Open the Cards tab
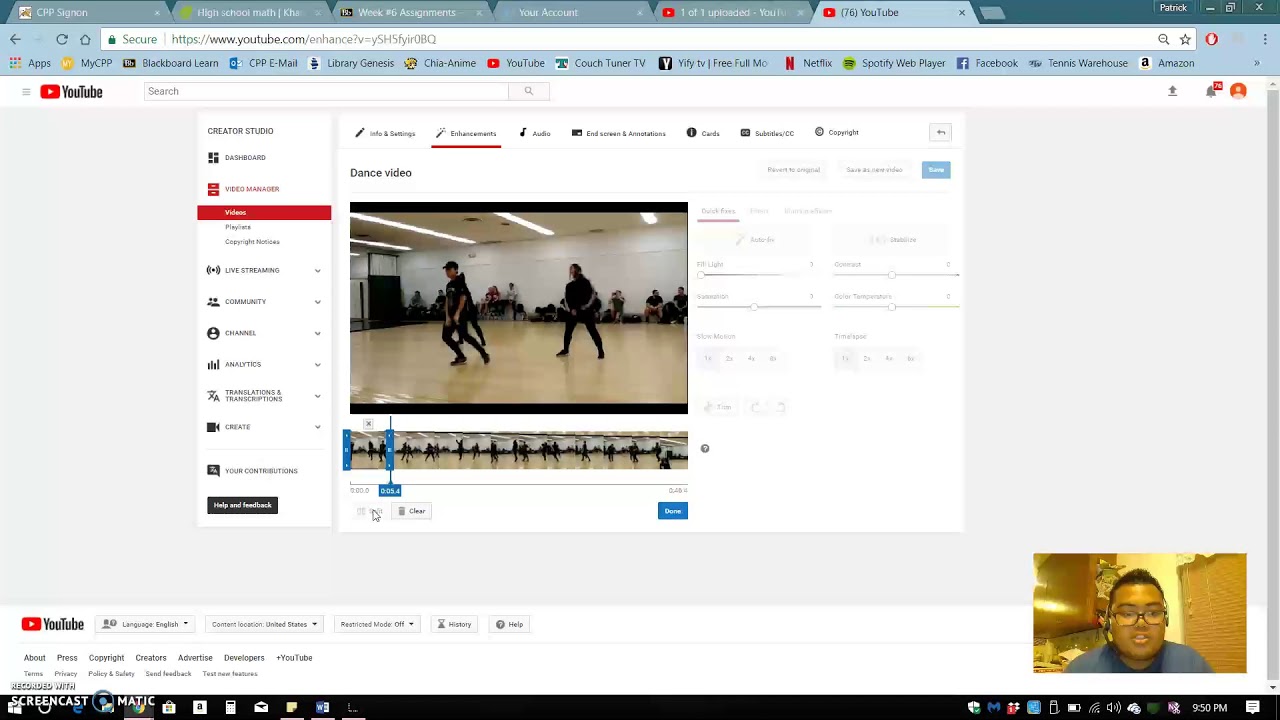This screenshot has width=1280, height=720. (703, 133)
